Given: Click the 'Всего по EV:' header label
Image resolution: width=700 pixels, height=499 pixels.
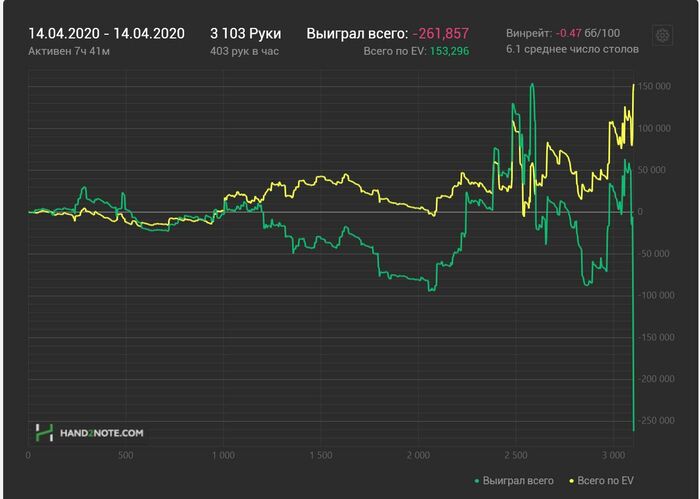Looking at the screenshot, I should (395, 51).
